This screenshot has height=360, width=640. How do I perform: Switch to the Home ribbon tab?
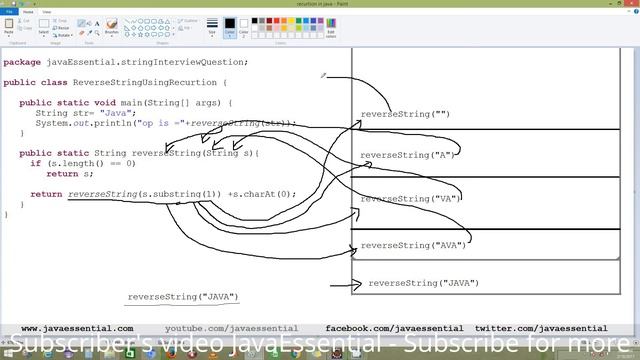coord(28,12)
